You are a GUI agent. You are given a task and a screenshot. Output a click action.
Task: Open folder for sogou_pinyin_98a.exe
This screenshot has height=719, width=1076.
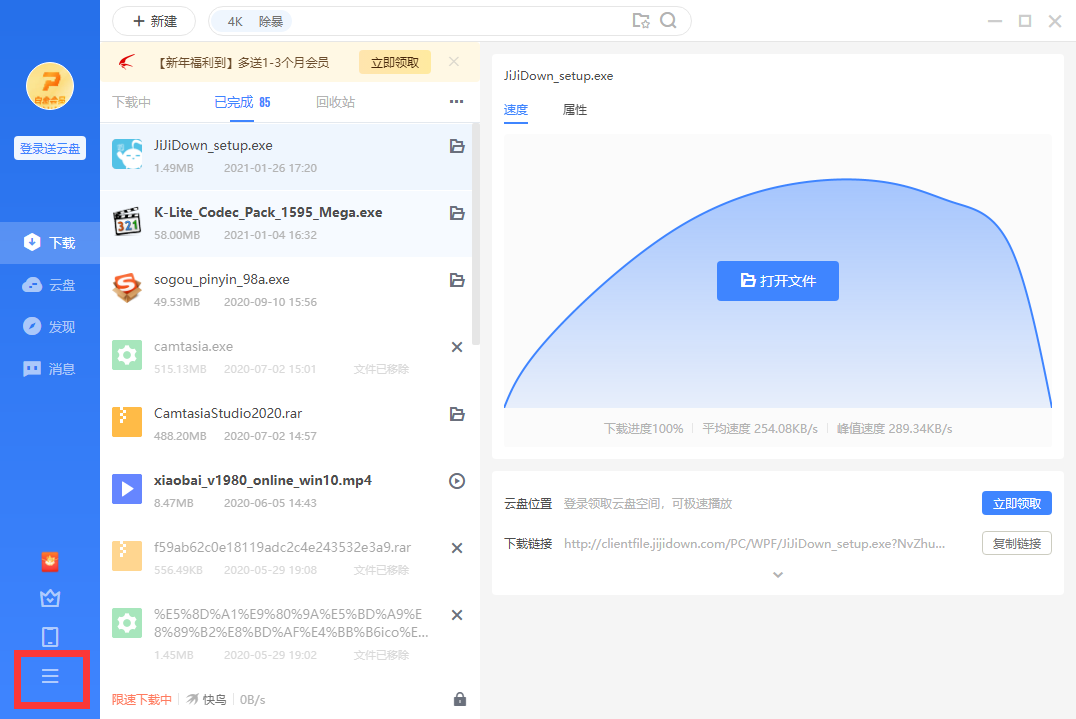[x=457, y=280]
